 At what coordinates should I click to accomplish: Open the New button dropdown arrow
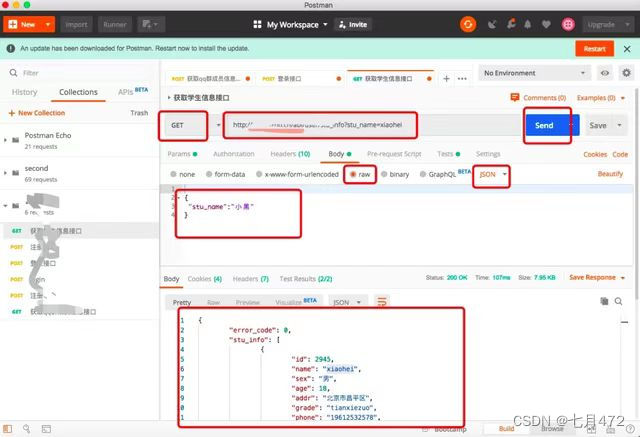coord(48,24)
